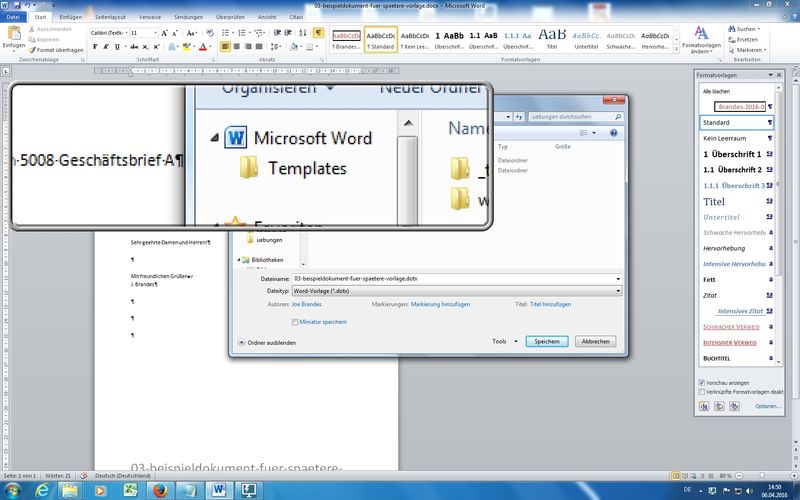Enable Verknüpfte Formatvorlagen deaktivieren checkbox
The width and height of the screenshot is (800, 500).
pos(702,392)
